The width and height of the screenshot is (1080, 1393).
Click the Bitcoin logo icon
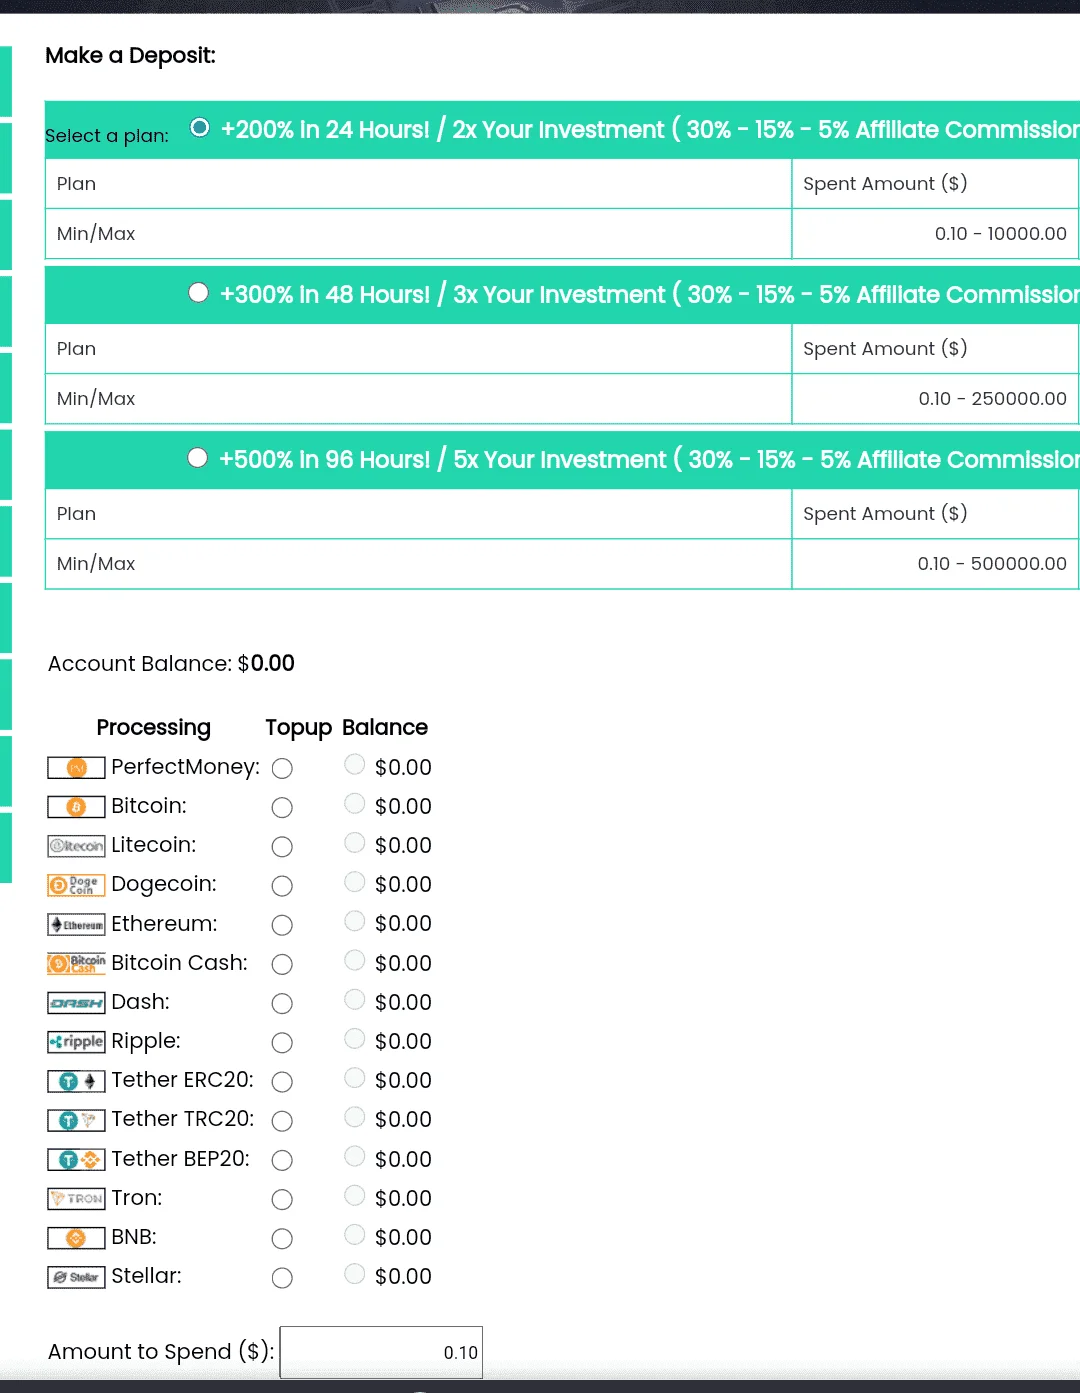click(x=76, y=807)
